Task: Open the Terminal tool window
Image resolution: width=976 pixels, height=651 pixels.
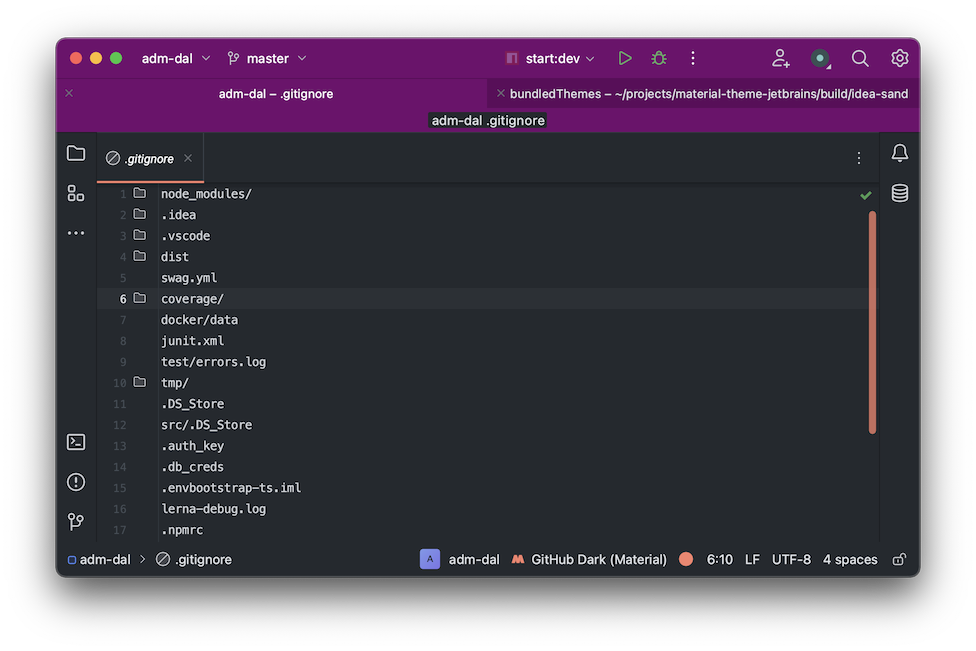Action: (x=75, y=441)
